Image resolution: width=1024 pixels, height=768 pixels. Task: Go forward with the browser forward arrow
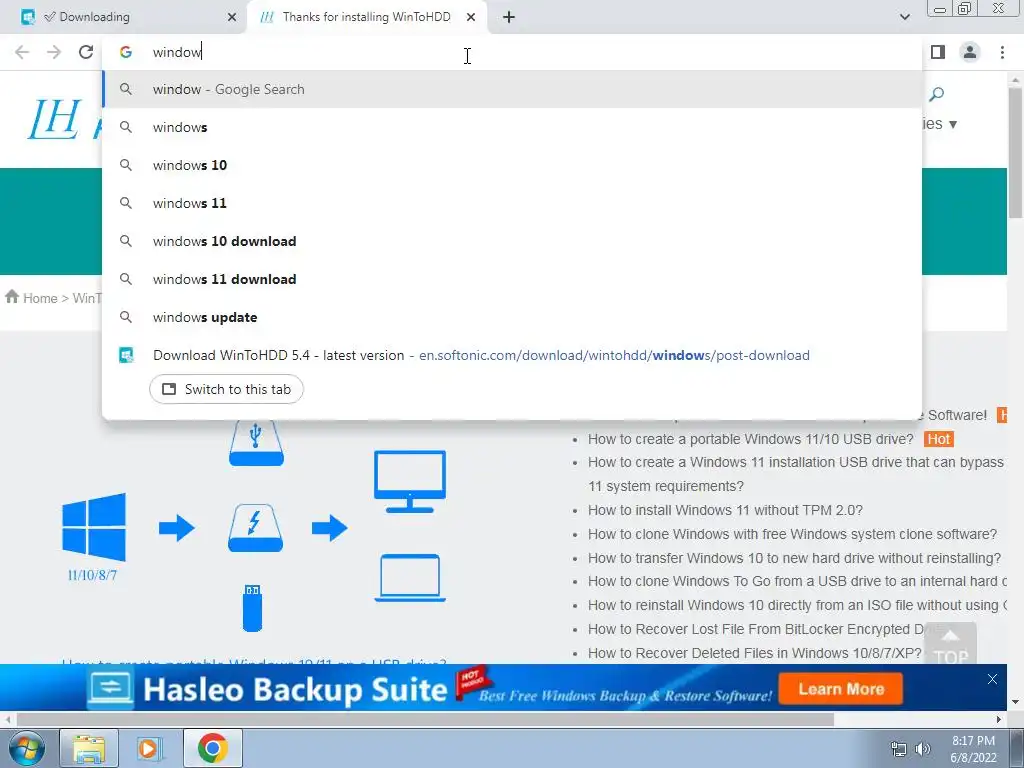[54, 52]
